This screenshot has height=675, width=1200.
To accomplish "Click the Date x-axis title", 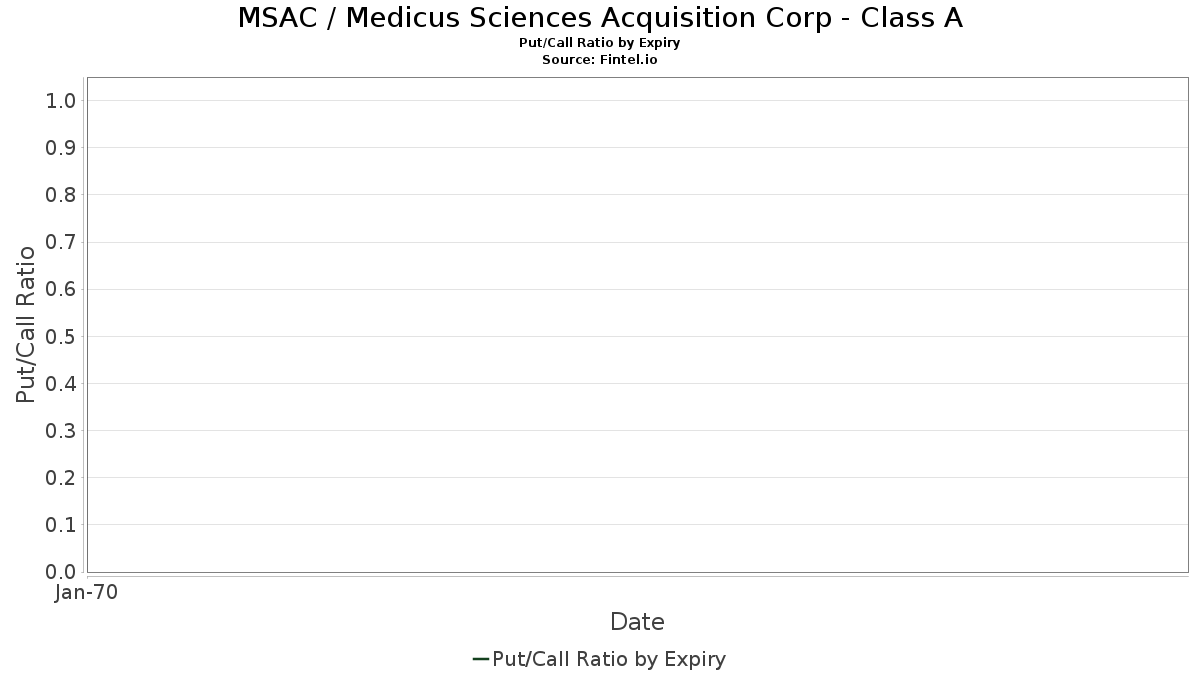I will pos(637,622).
